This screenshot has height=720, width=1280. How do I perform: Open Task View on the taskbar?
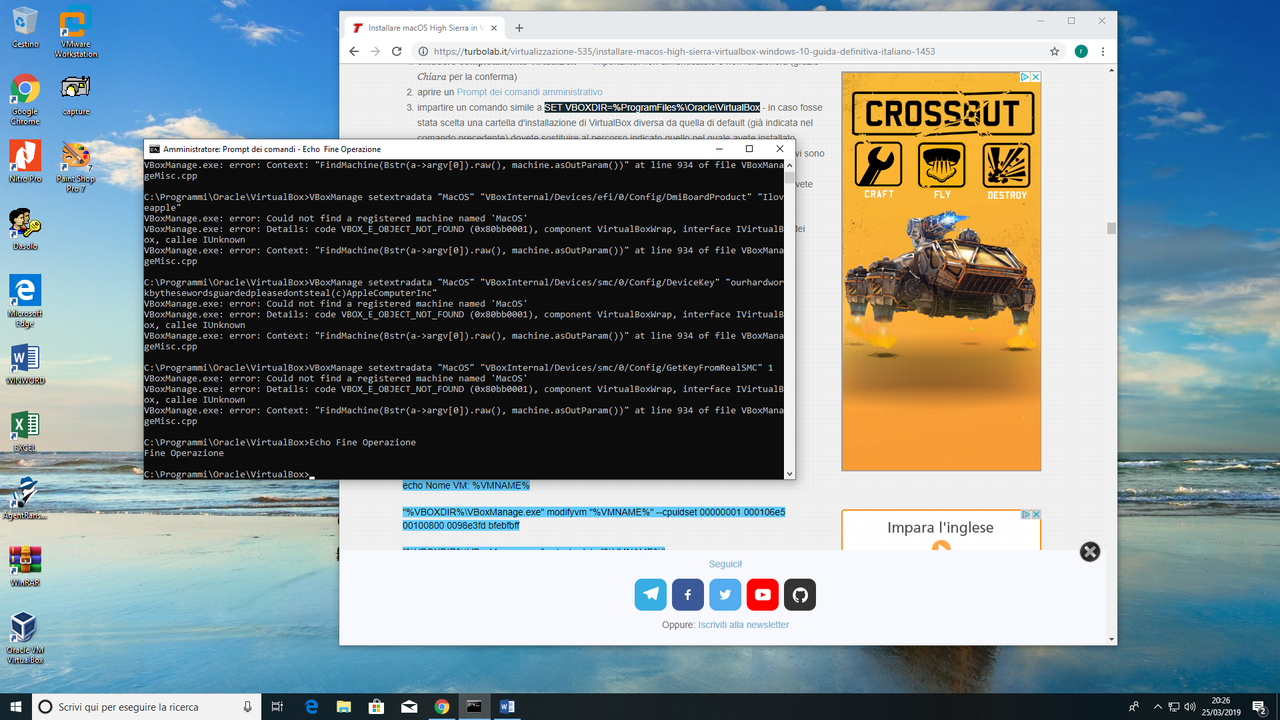click(277, 706)
